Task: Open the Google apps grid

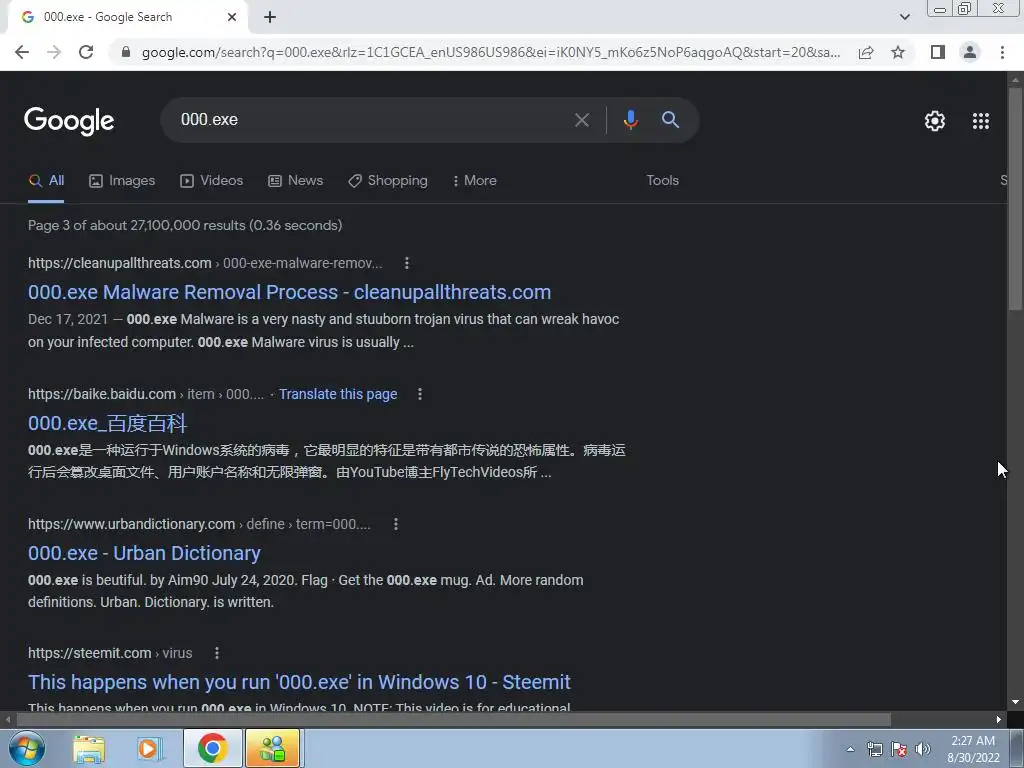Action: pyautogui.click(x=981, y=121)
